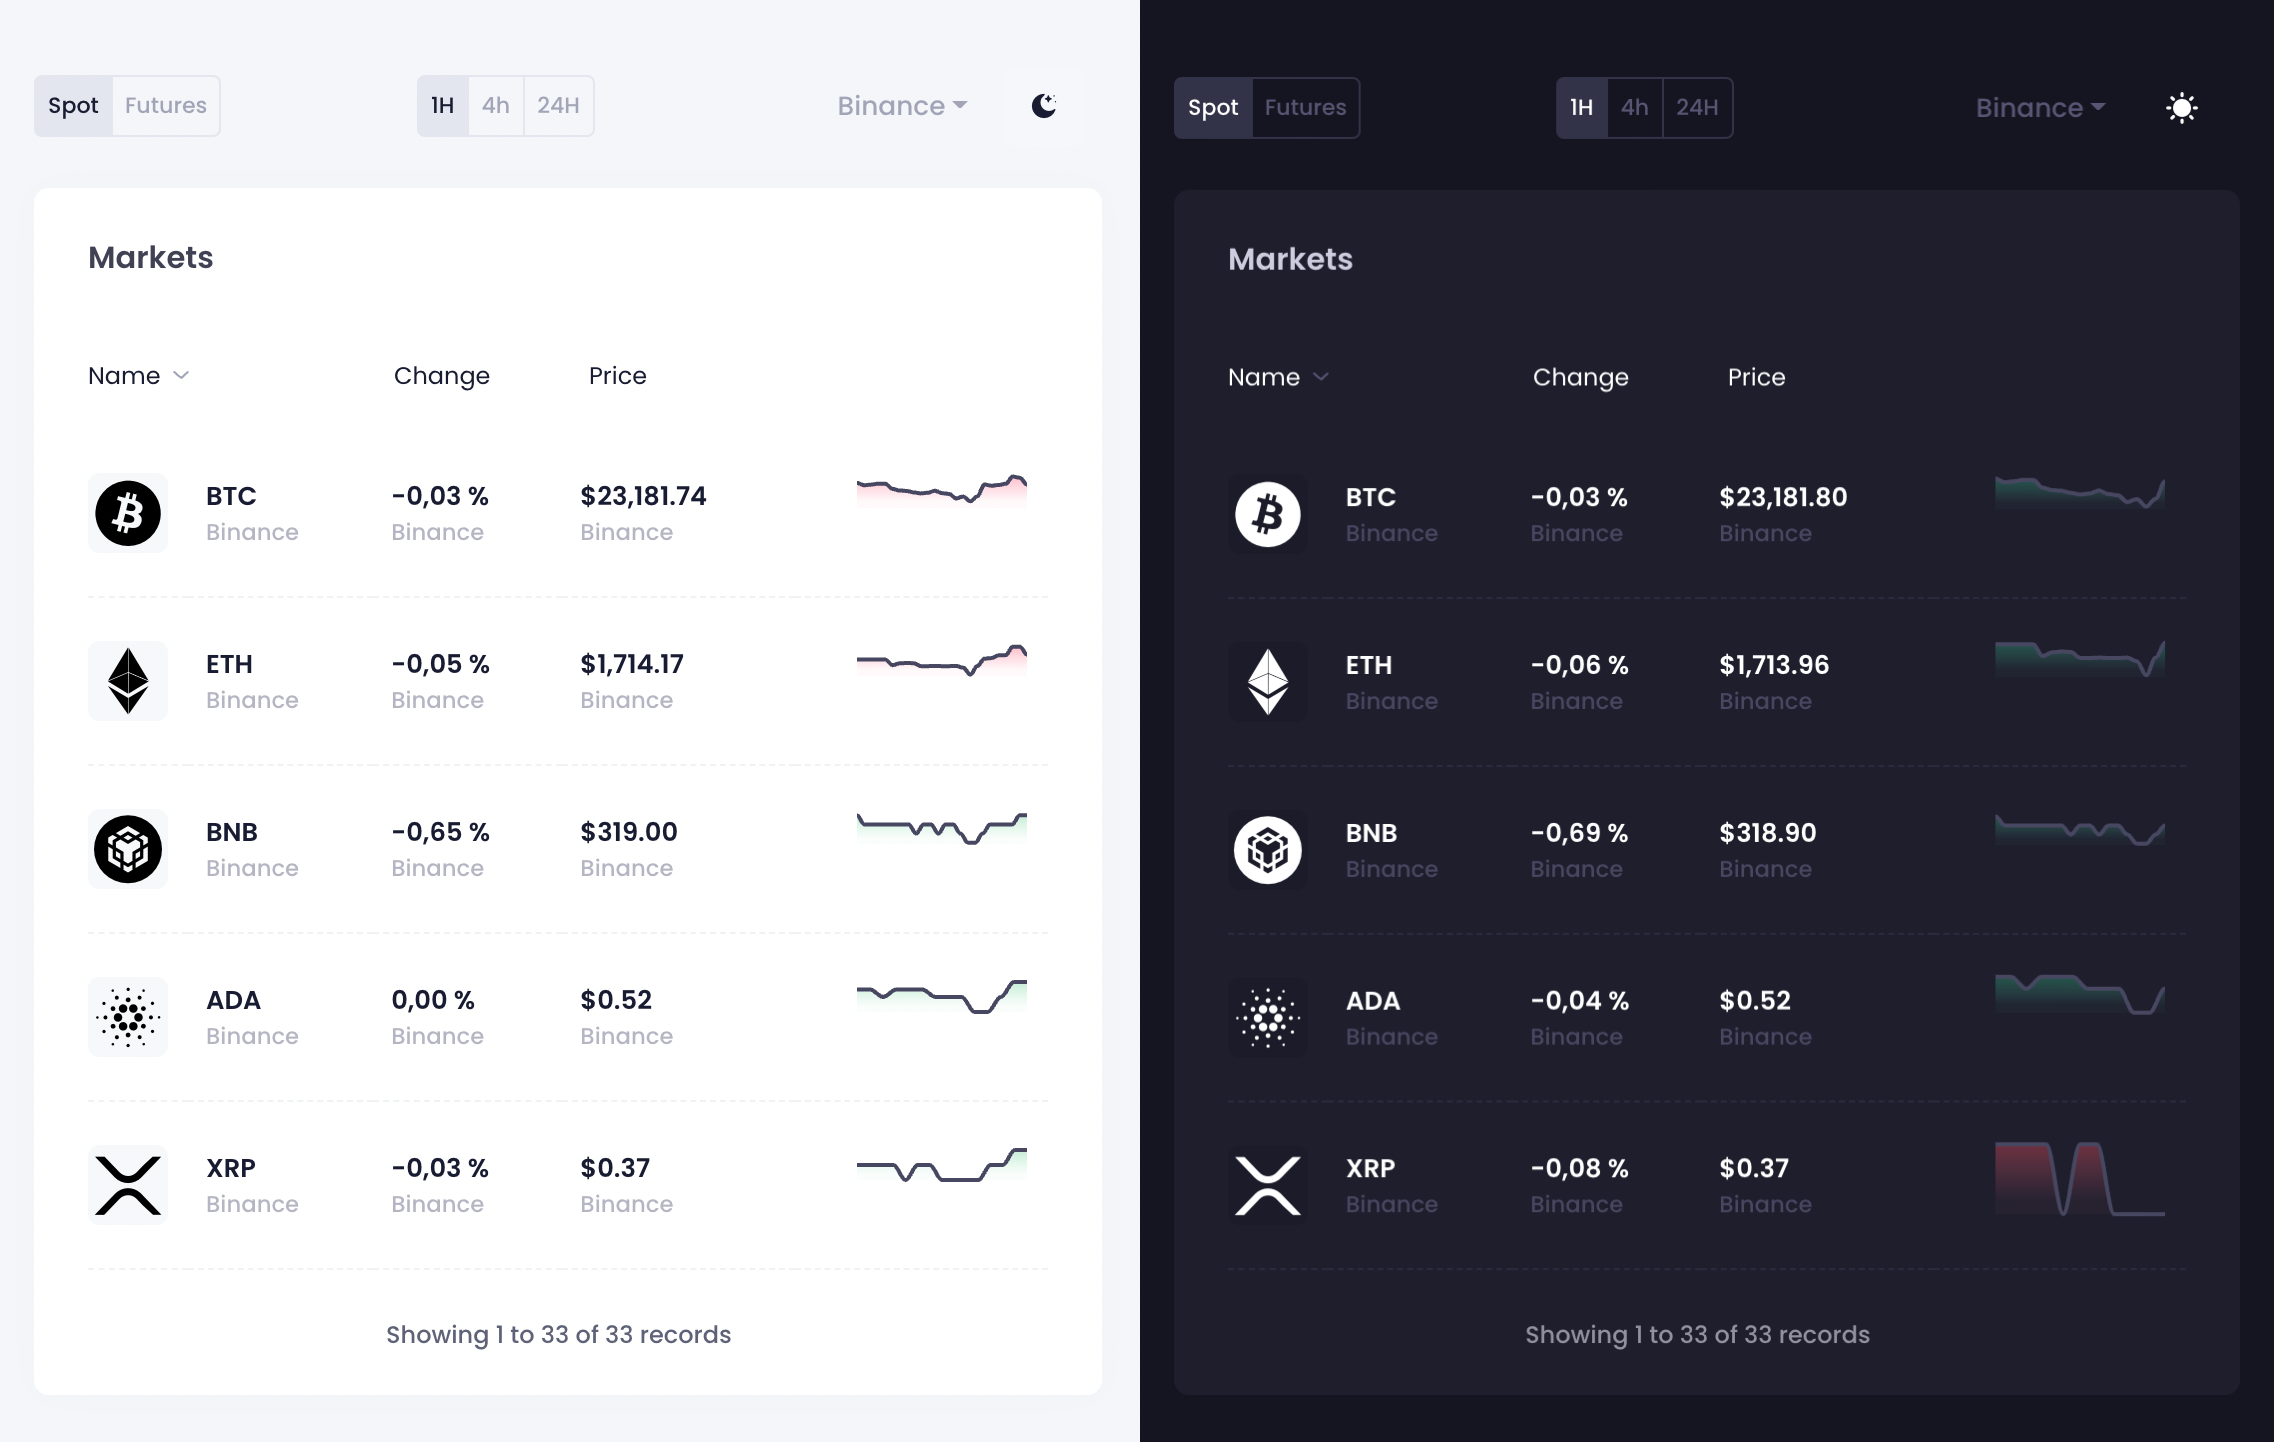Click ETH price $1,713.96
Image resolution: width=2274 pixels, height=1442 pixels.
point(1774,665)
